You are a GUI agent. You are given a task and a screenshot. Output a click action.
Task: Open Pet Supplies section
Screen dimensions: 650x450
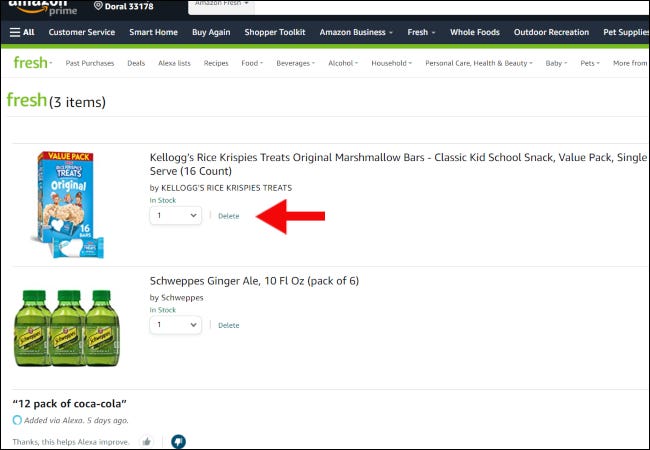point(626,32)
